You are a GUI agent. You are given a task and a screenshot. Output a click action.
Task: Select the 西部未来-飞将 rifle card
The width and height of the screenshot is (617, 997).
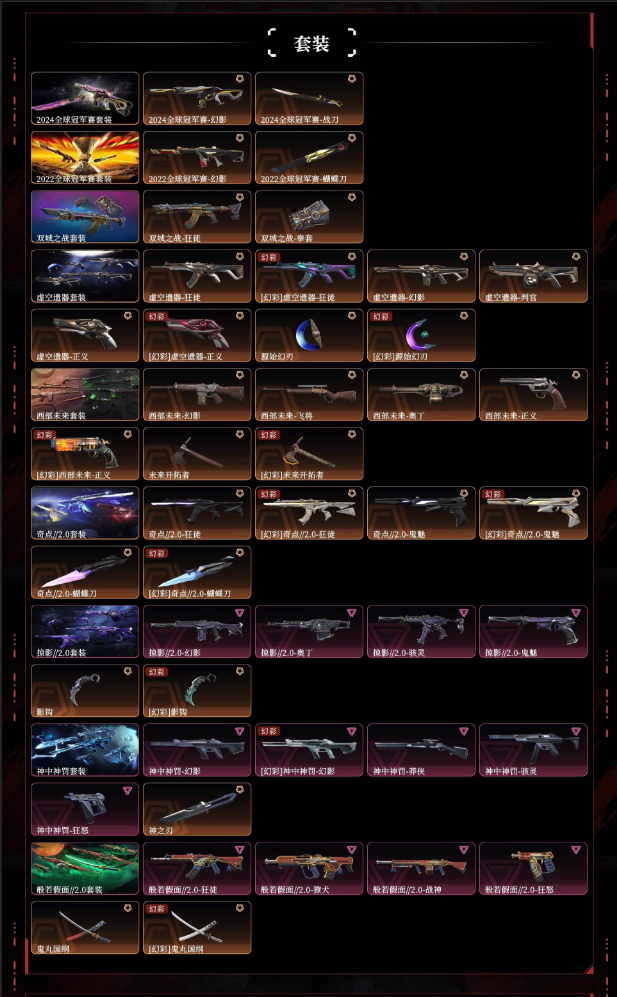click(309, 394)
